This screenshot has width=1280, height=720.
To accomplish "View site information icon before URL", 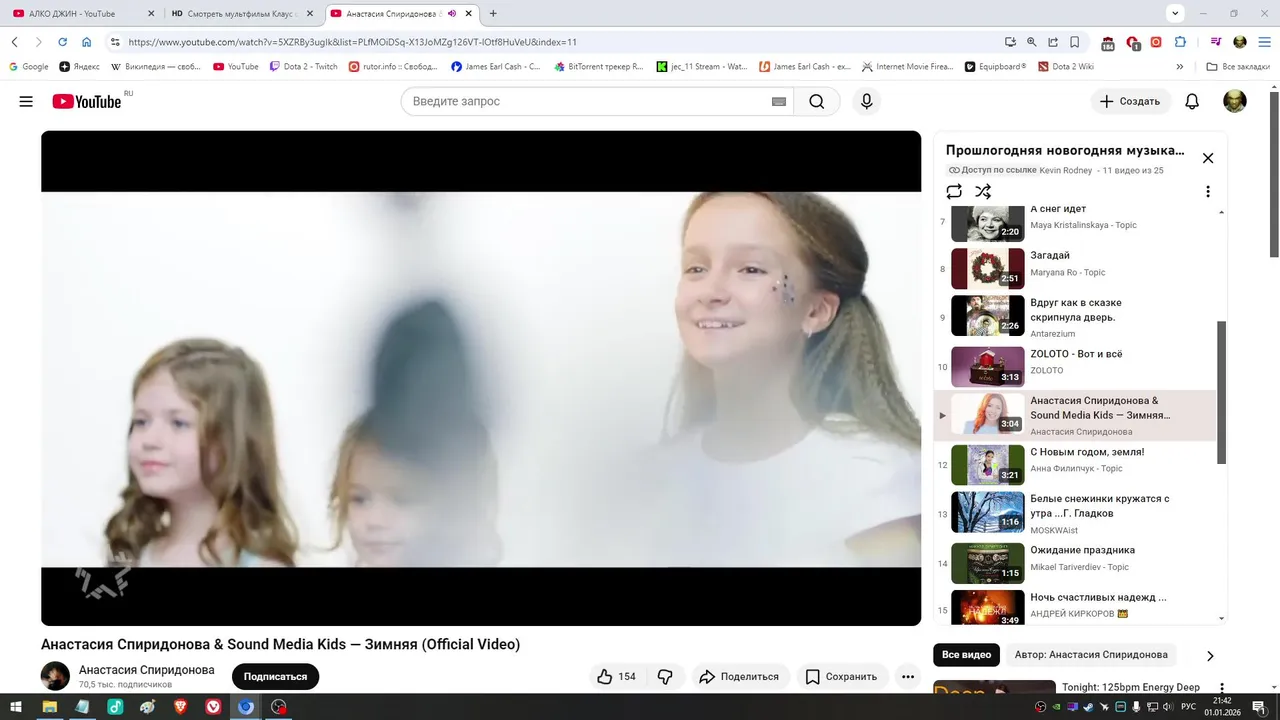I will [115, 42].
